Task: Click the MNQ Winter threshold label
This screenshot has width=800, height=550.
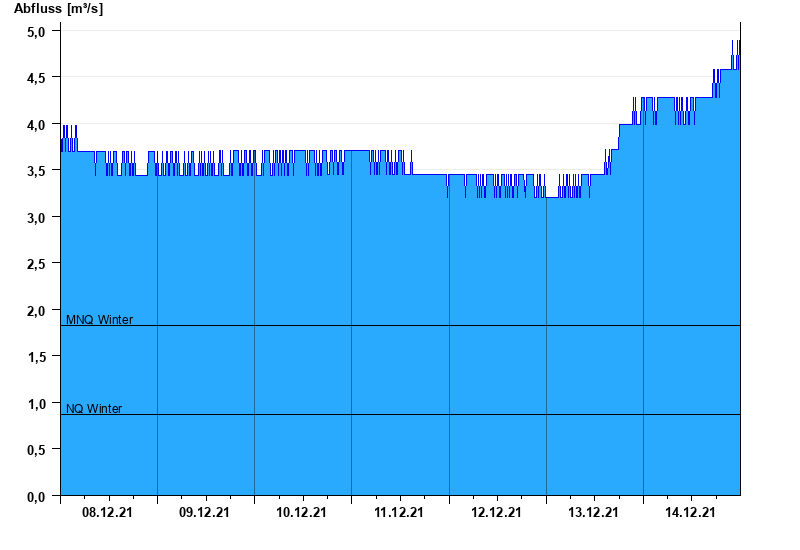Action: [x=99, y=319]
